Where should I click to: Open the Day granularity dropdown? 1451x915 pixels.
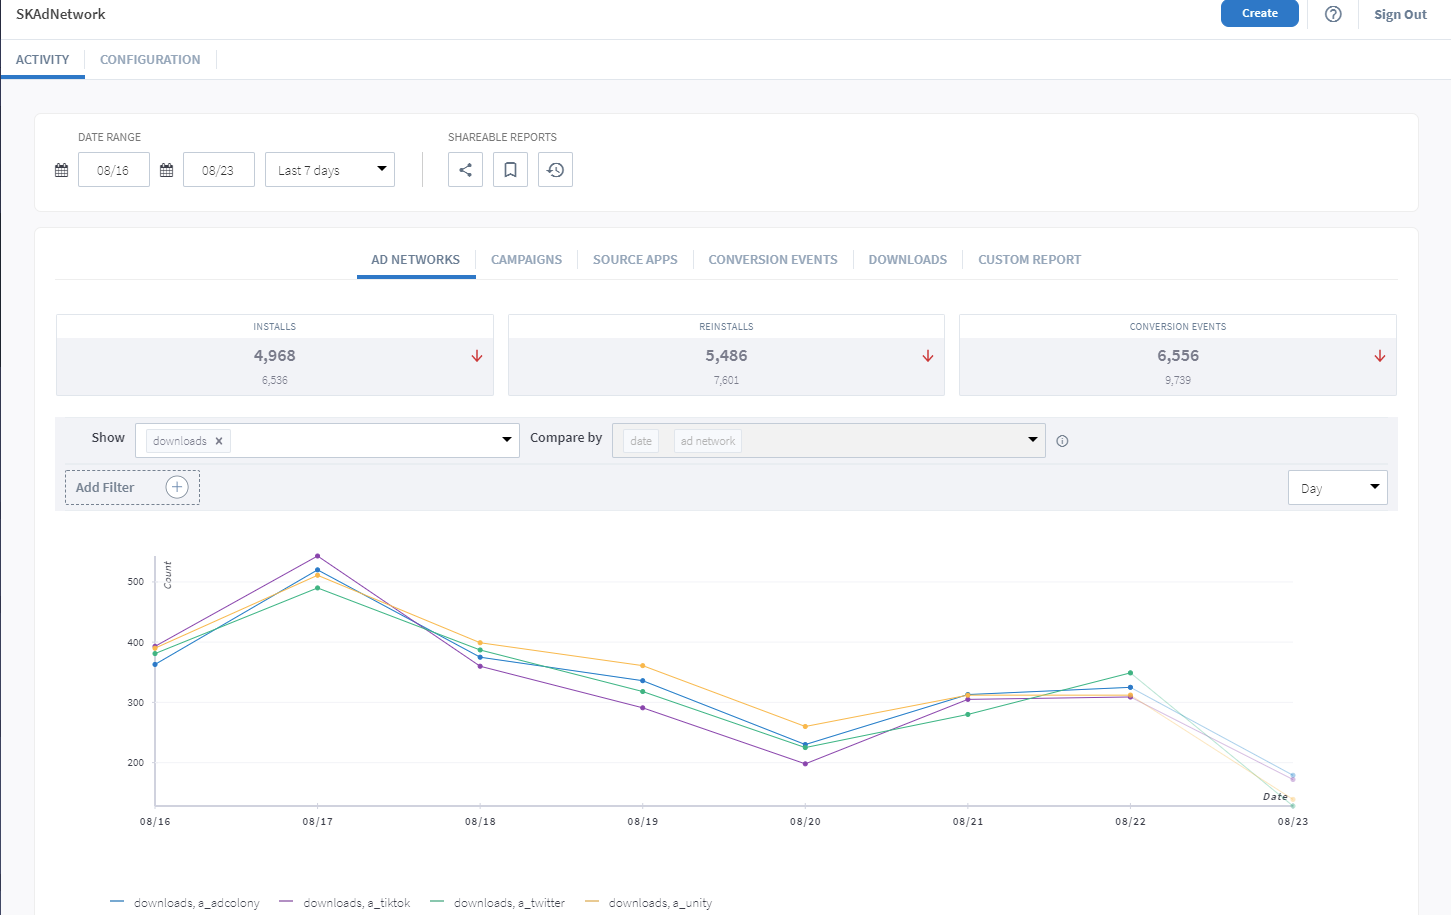coord(1337,488)
